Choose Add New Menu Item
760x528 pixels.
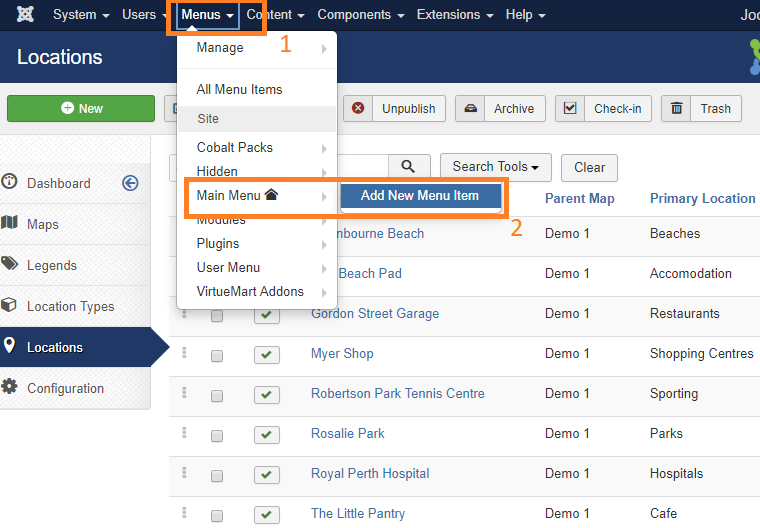click(x=420, y=195)
